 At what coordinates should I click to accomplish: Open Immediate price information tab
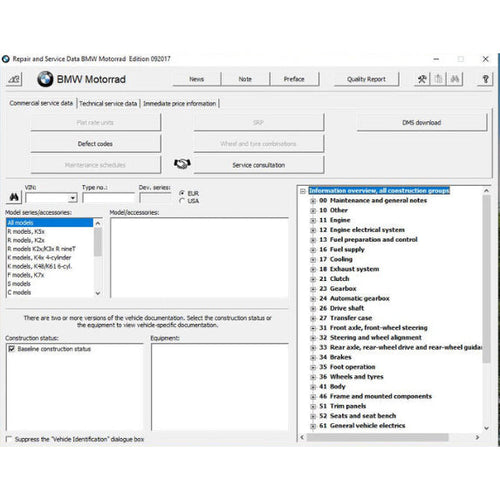tap(180, 103)
